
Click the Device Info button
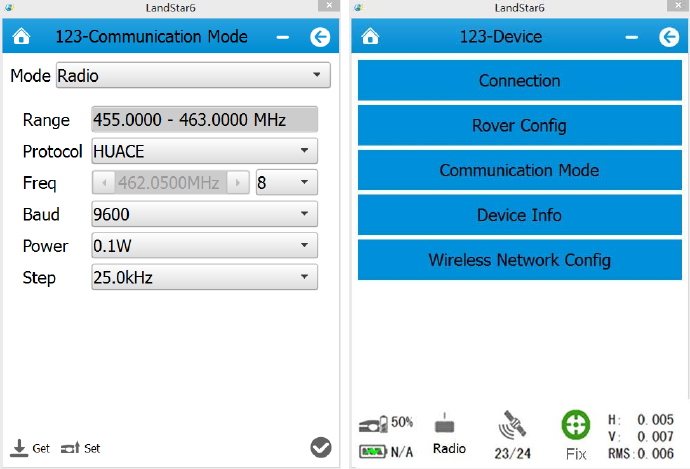coord(519,215)
